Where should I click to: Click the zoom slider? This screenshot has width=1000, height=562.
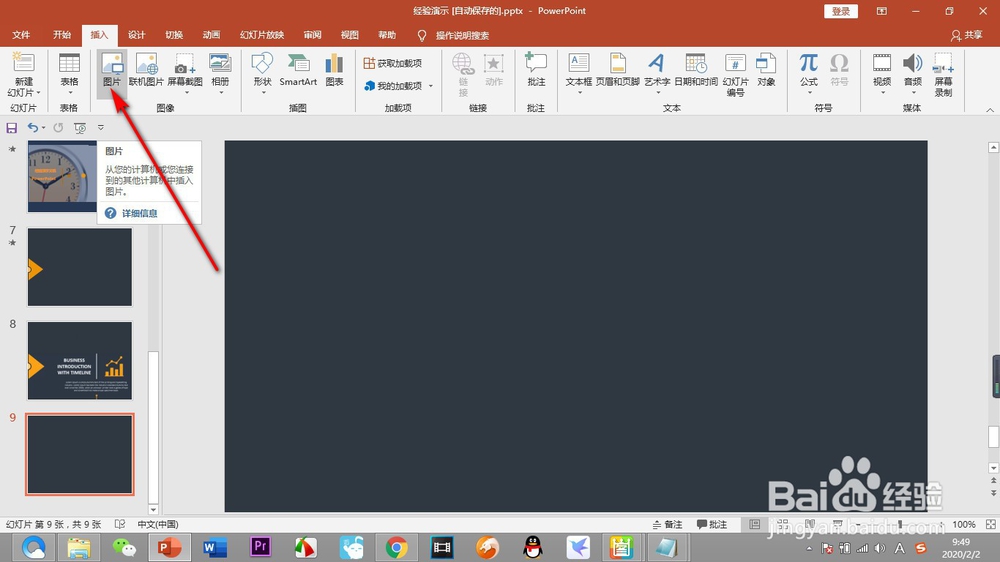tap(901, 524)
